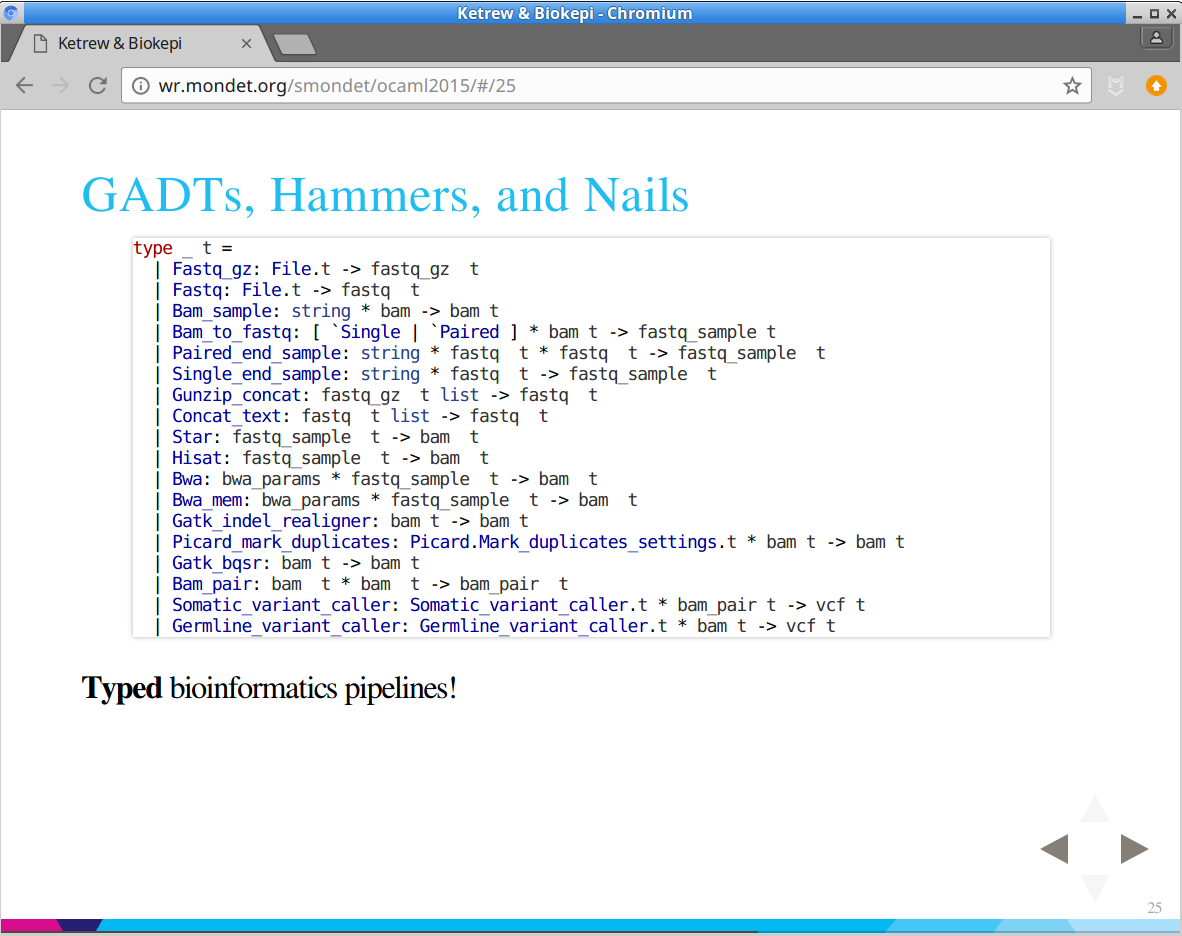
Task: Open the orange circular extension icon
Action: 1156,86
